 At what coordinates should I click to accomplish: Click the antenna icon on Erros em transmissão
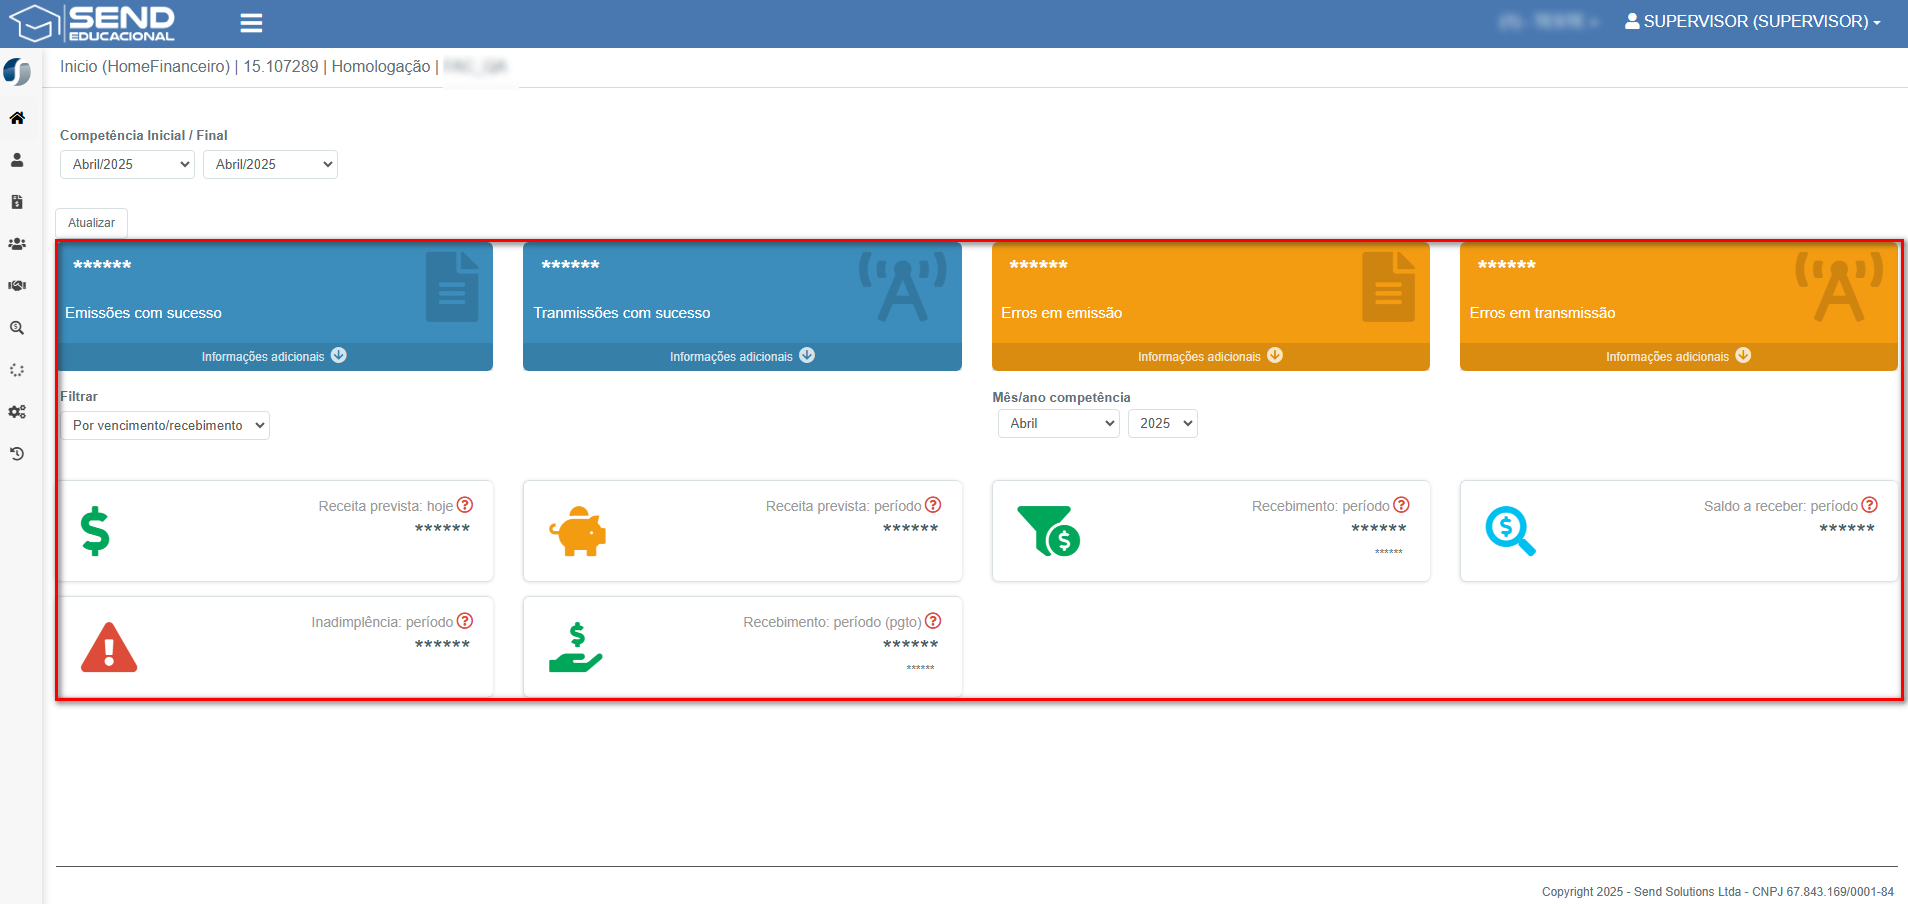point(1839,287)
